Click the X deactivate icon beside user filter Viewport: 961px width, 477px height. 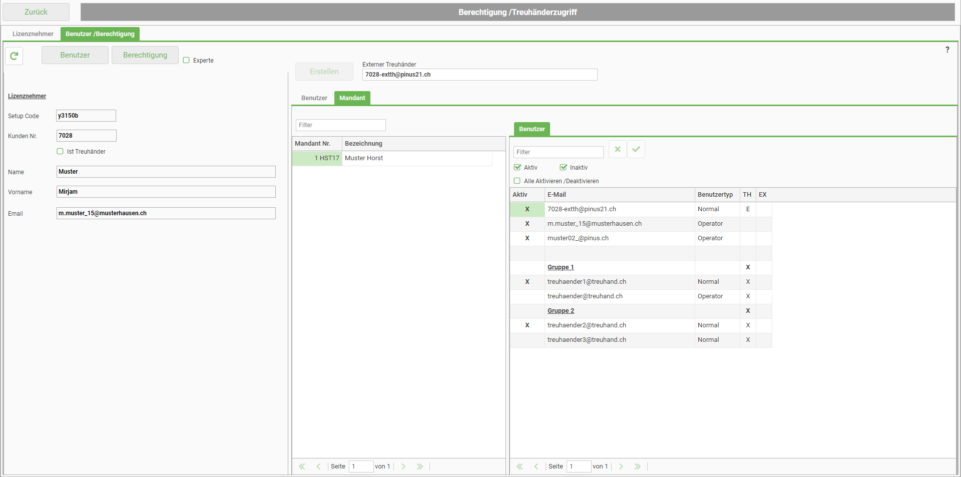coord(617,149)
